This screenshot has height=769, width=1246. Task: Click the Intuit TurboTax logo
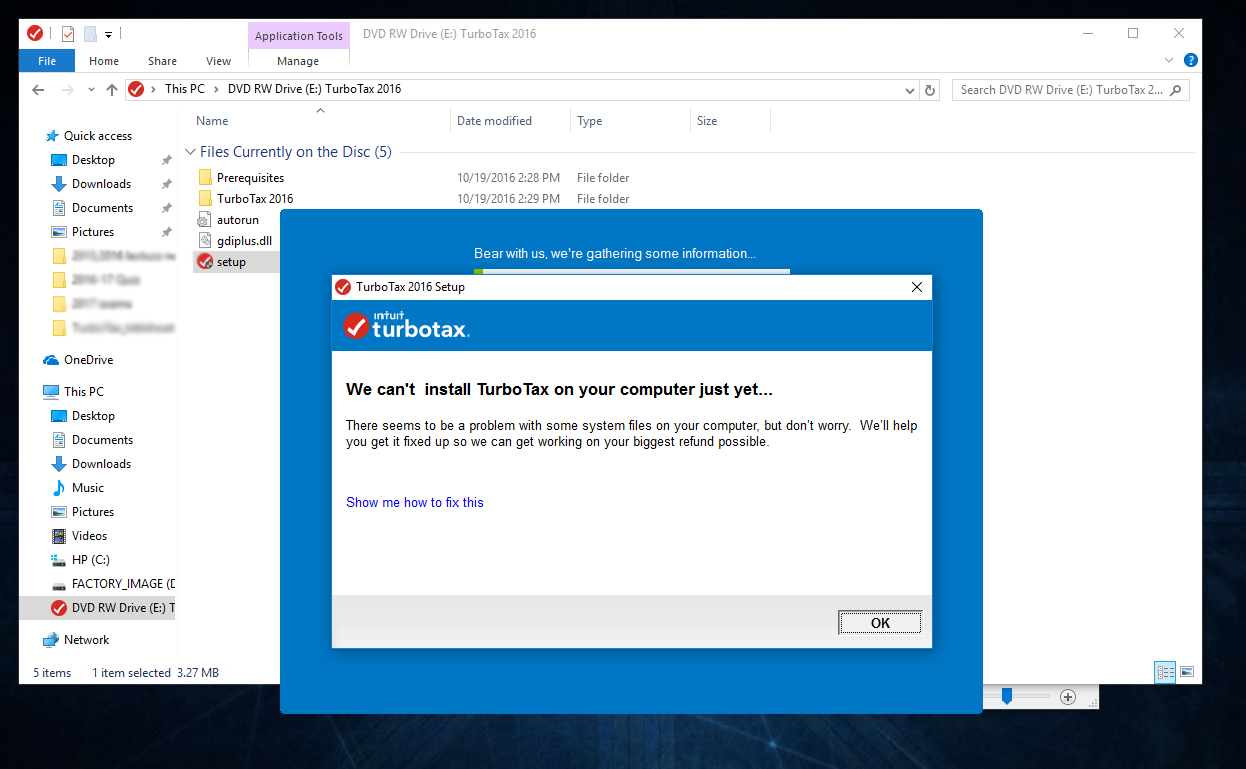406,325
